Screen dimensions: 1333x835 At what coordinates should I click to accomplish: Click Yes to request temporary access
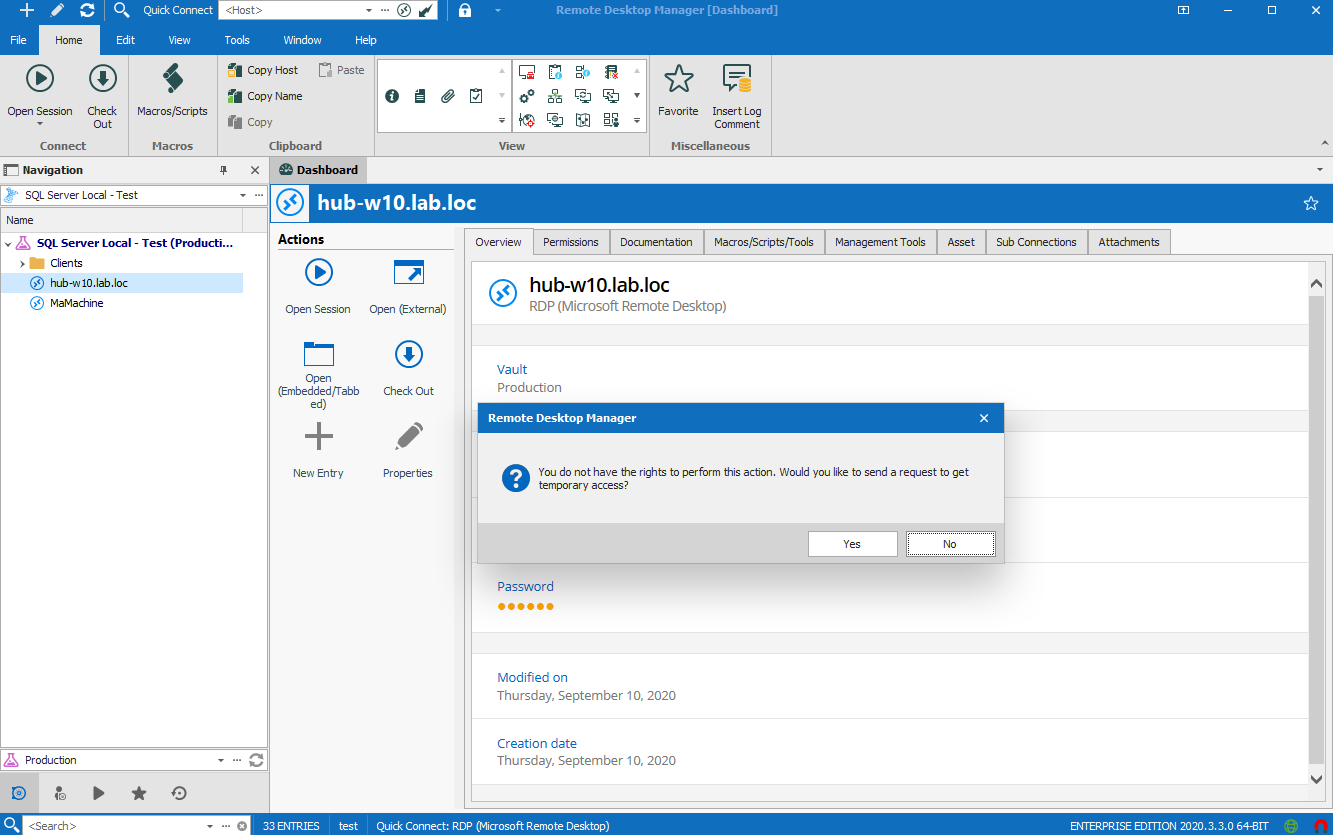click(x=852, y=544)
